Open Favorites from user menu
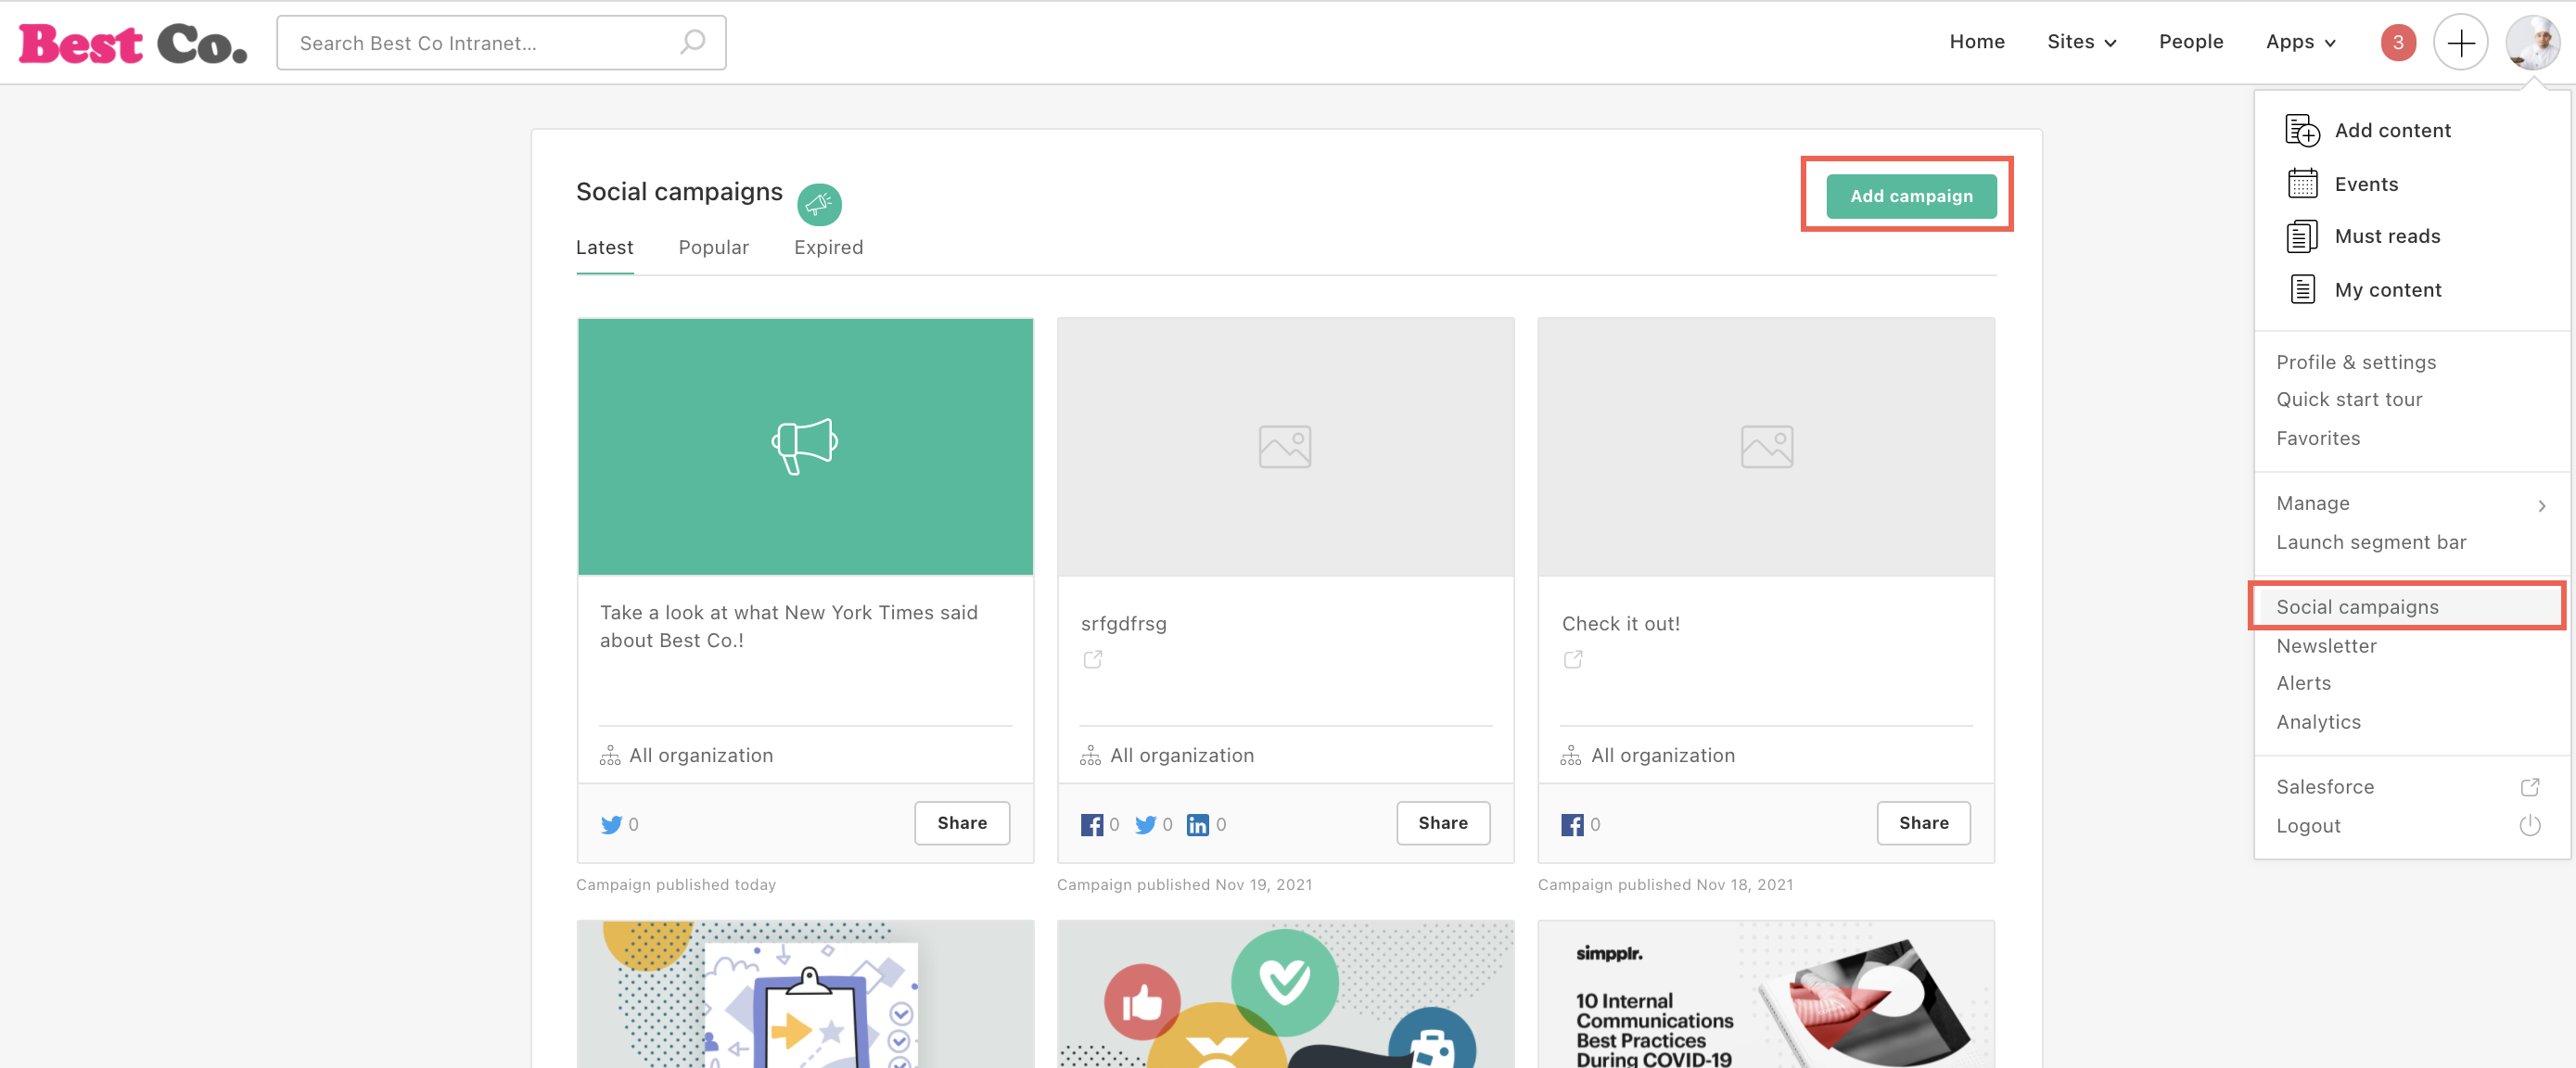Image resolution: width=2576 pixels, height=1068 pixels. click(2318, 438)
